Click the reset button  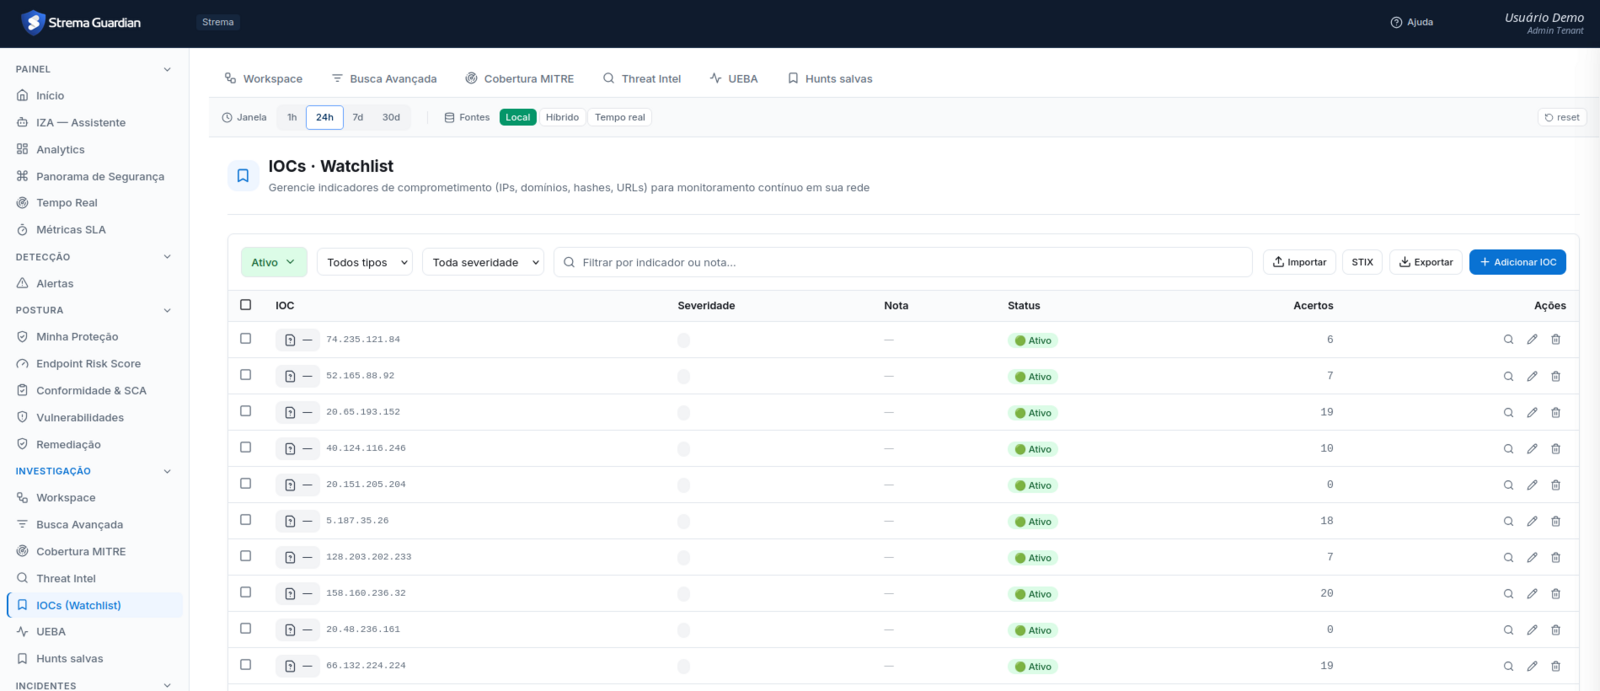(x=1562, y=117)
